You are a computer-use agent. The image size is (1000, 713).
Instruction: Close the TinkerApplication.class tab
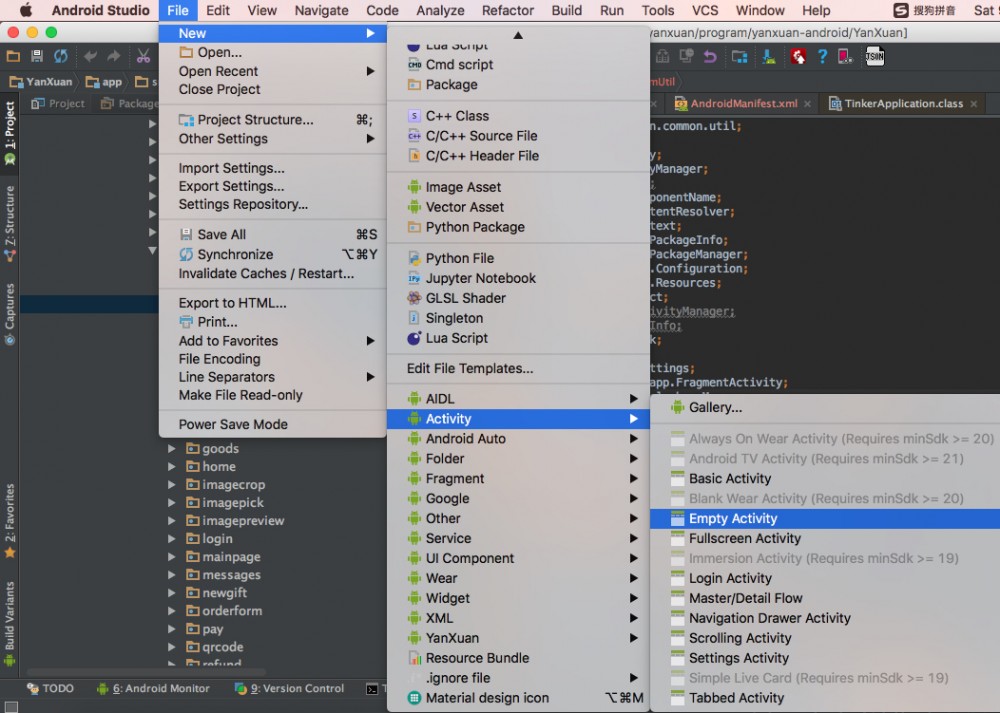click(974, 104)
